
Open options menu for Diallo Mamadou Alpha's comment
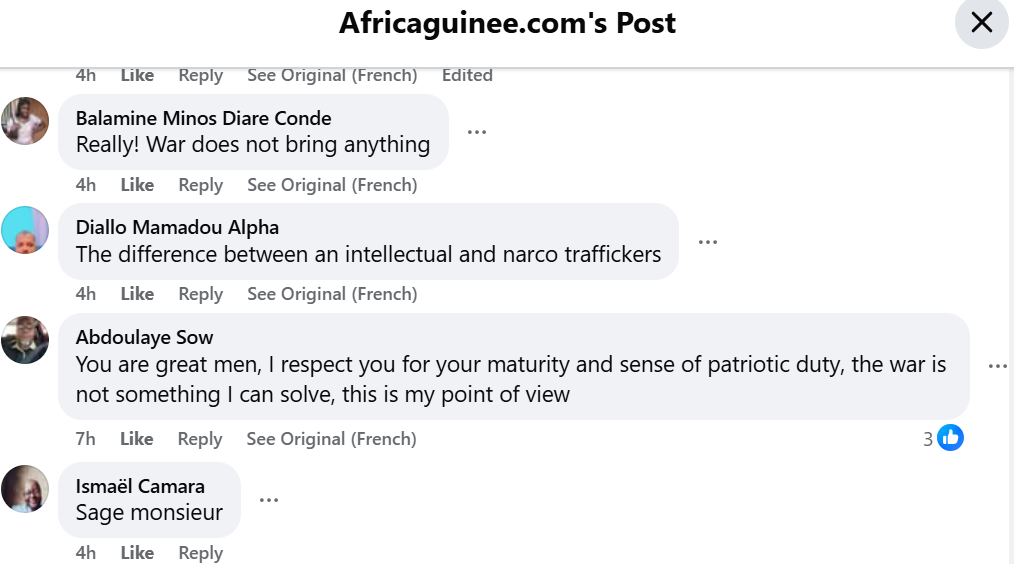click(x=708, y=242)
